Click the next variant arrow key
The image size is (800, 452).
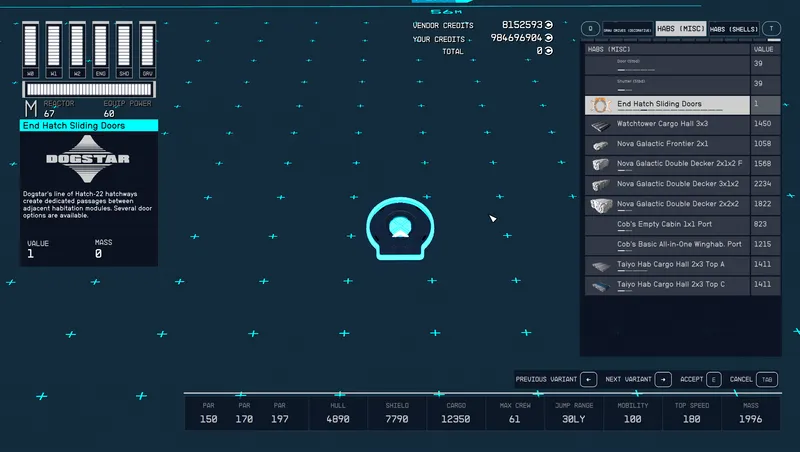pyautogui.click(x=663, y=379)
